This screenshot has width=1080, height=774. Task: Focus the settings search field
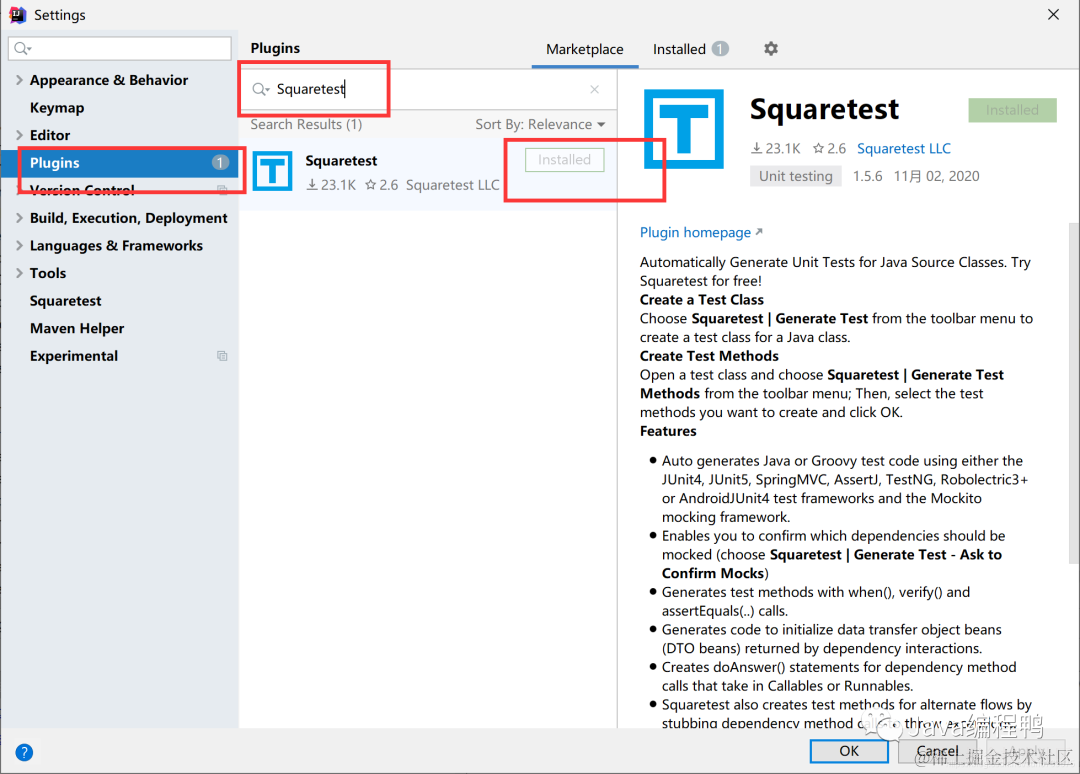[120, 48]
